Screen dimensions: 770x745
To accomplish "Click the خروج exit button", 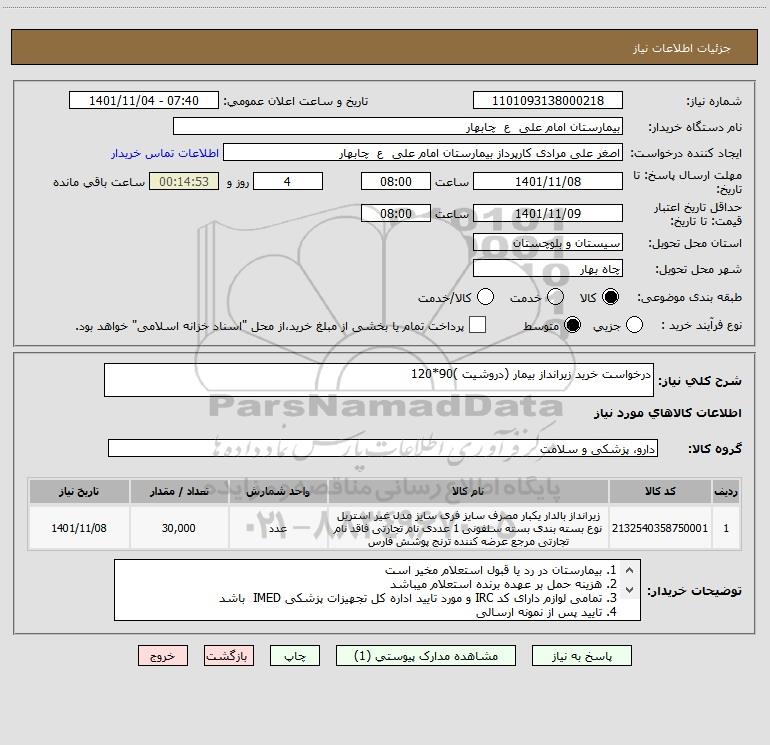I will click(163, 656).
